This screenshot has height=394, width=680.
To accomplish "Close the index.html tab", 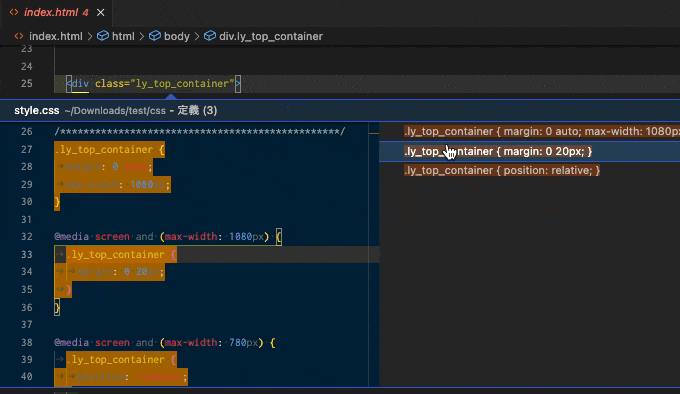I will 101,13.
